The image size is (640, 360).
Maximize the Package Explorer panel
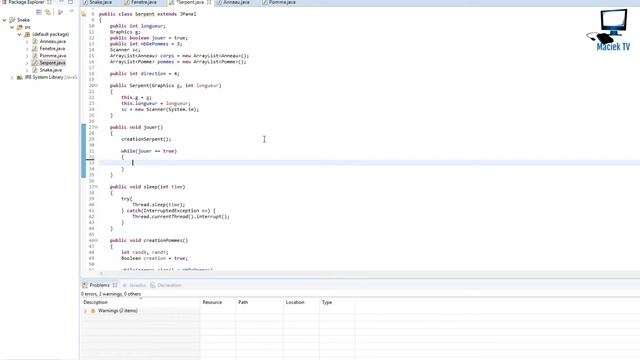coord(70,2)
